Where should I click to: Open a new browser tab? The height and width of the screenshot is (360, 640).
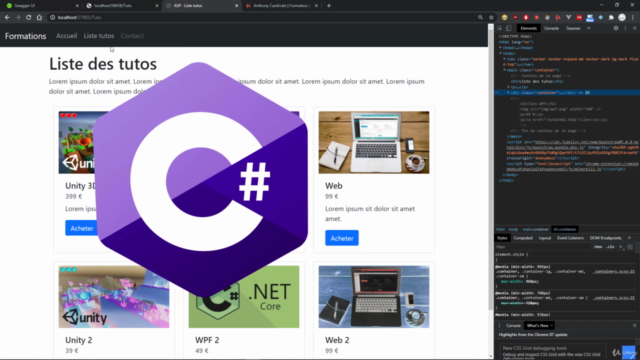coord(329,6)
